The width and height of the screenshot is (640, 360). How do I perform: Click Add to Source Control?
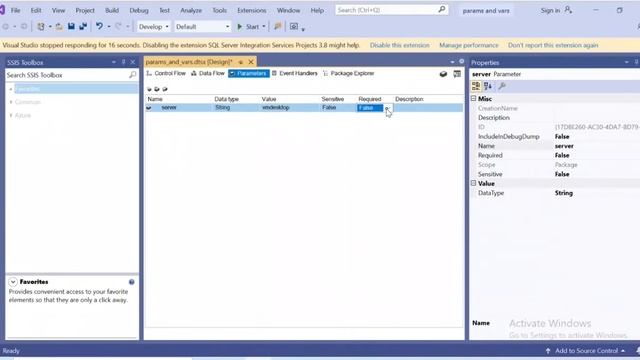point(586,351)
